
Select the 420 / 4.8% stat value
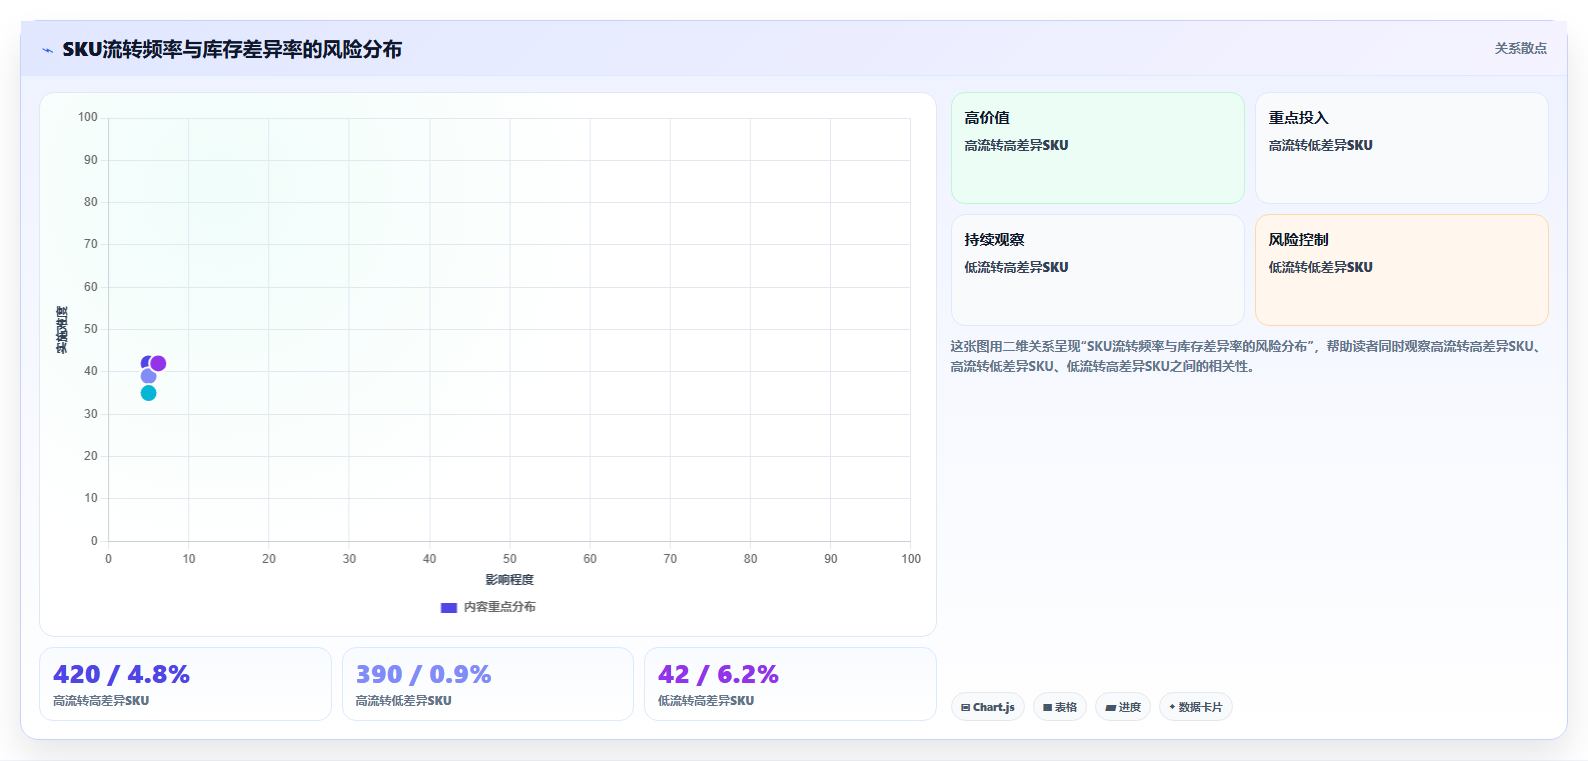tap(121, 675)
